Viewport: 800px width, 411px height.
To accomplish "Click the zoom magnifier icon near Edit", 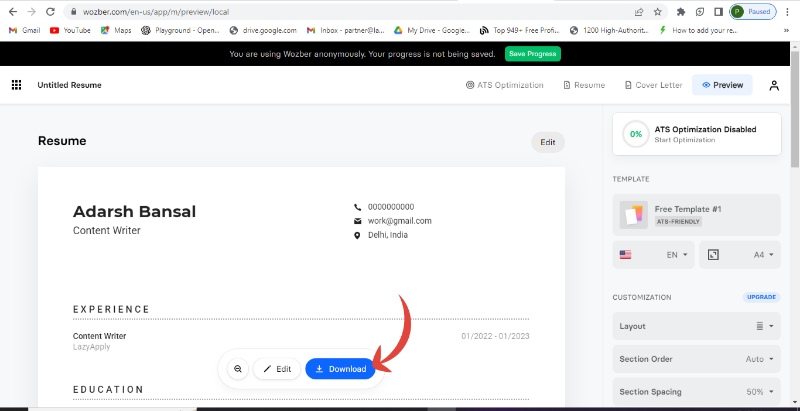I will coord(238,369).
